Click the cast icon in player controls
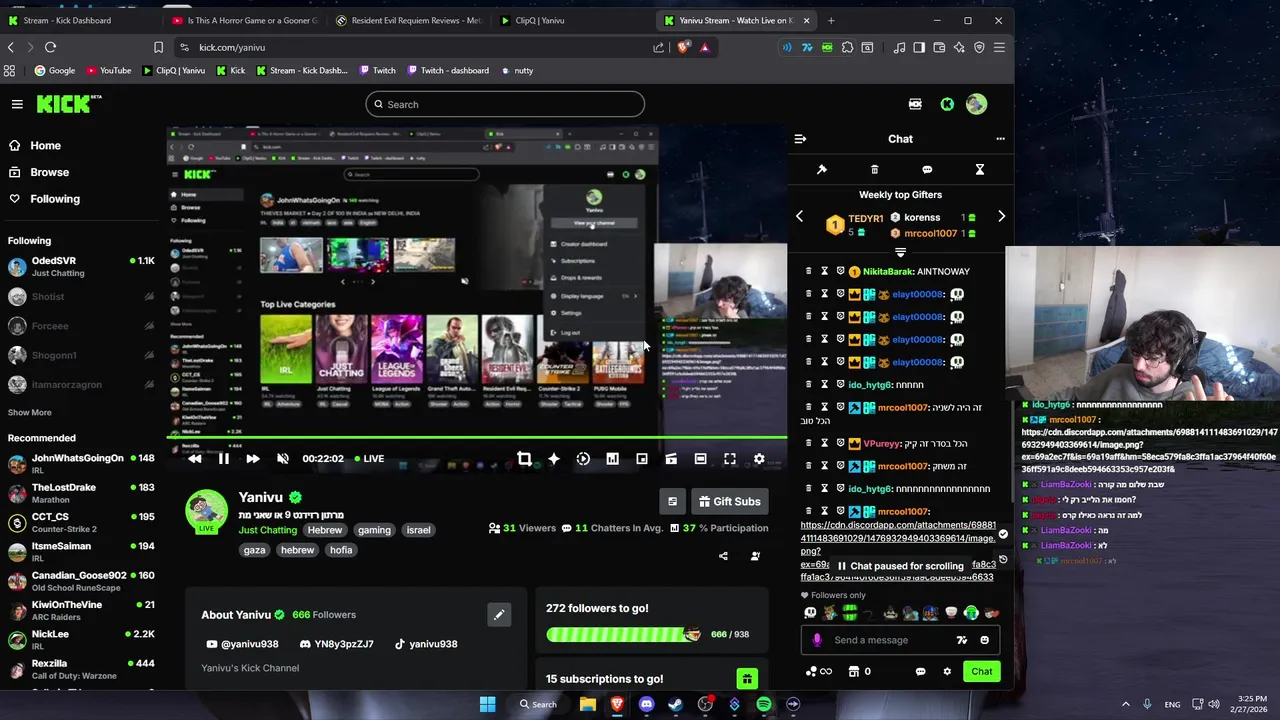The image size is (1280, 720). click(671, 459)
